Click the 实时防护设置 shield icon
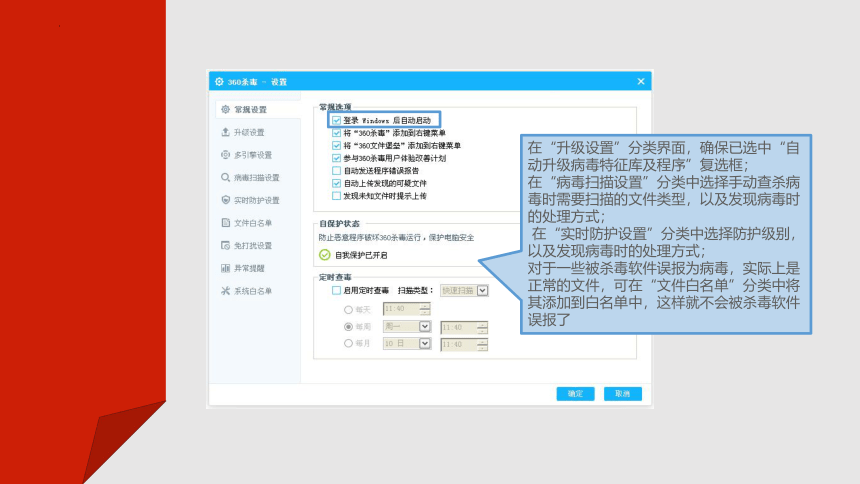 click(x=225, y=200)
